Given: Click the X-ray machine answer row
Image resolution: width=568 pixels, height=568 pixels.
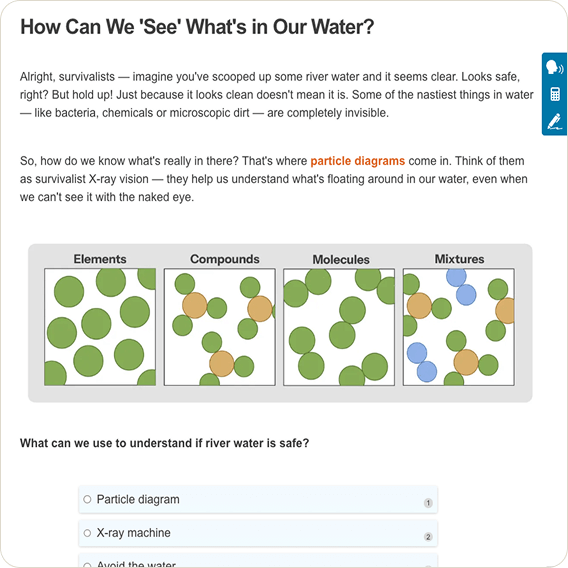Looking at the screenshot, I should (258, 533).
